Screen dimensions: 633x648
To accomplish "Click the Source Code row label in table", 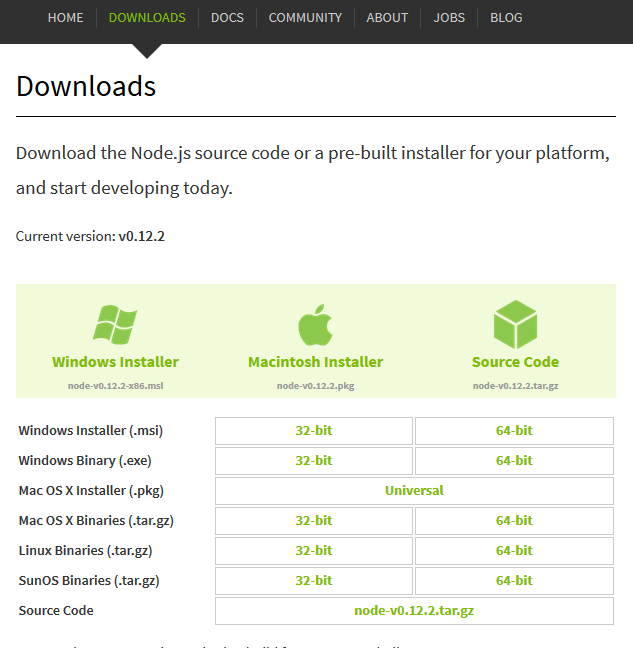I will click(56, 611).
